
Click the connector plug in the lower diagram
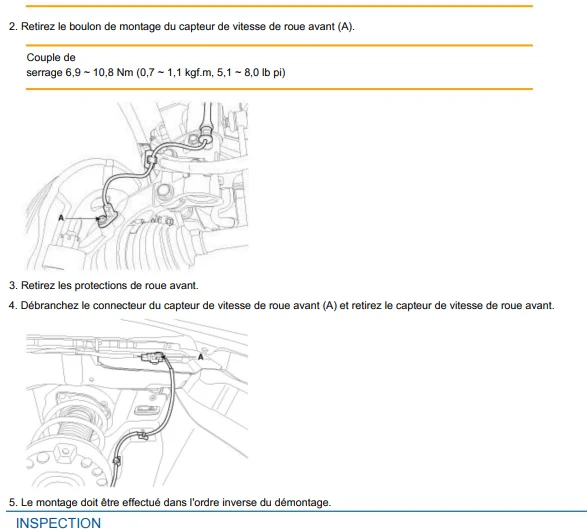pos(153,358)
